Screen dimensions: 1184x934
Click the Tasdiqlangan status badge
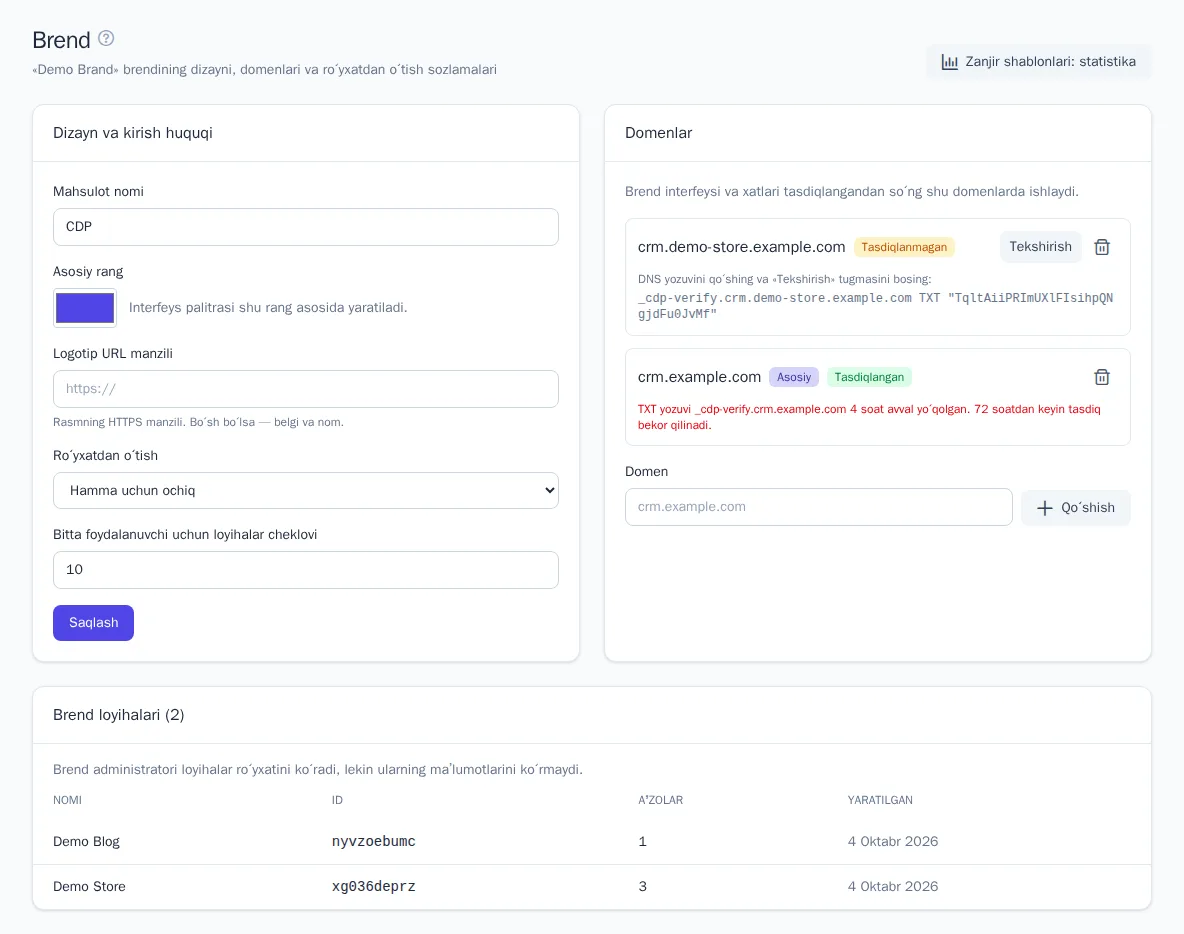coord(869,377)
